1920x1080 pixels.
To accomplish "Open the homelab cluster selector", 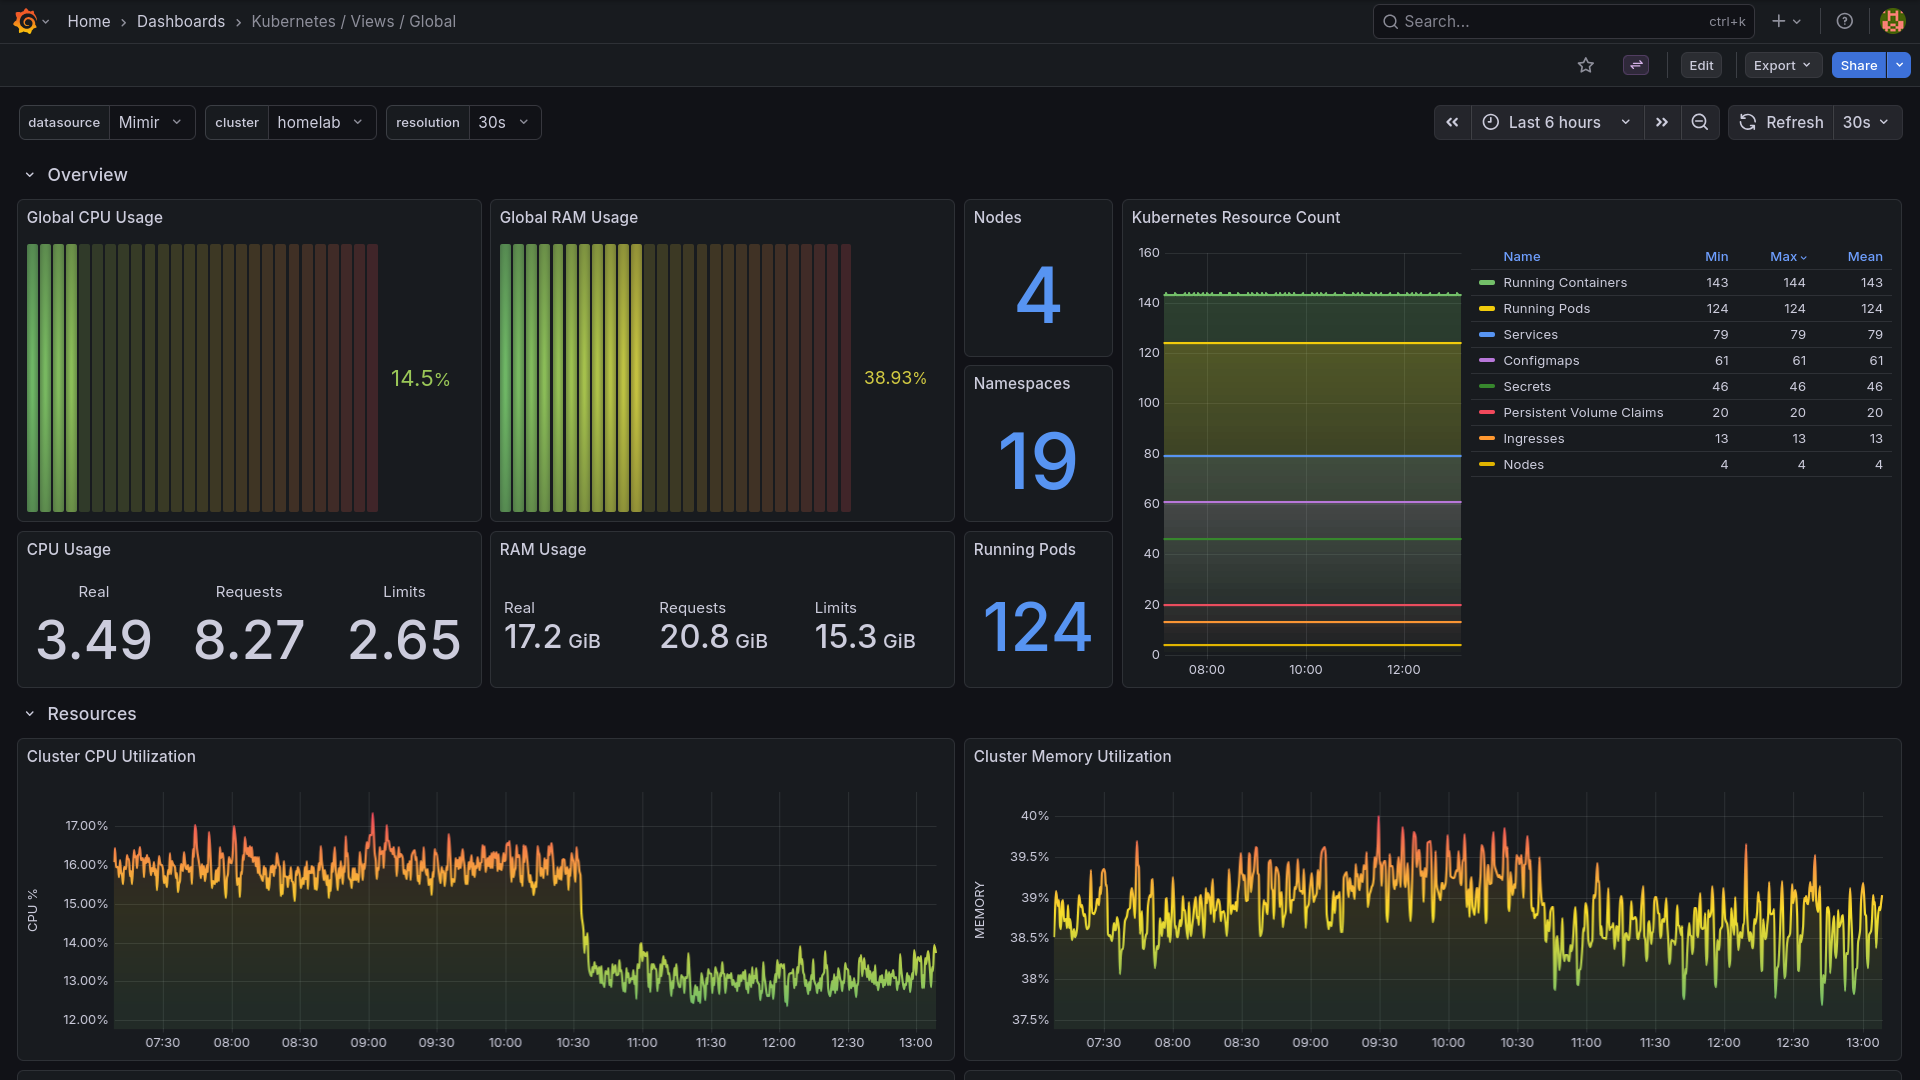I will click(320, 122).
